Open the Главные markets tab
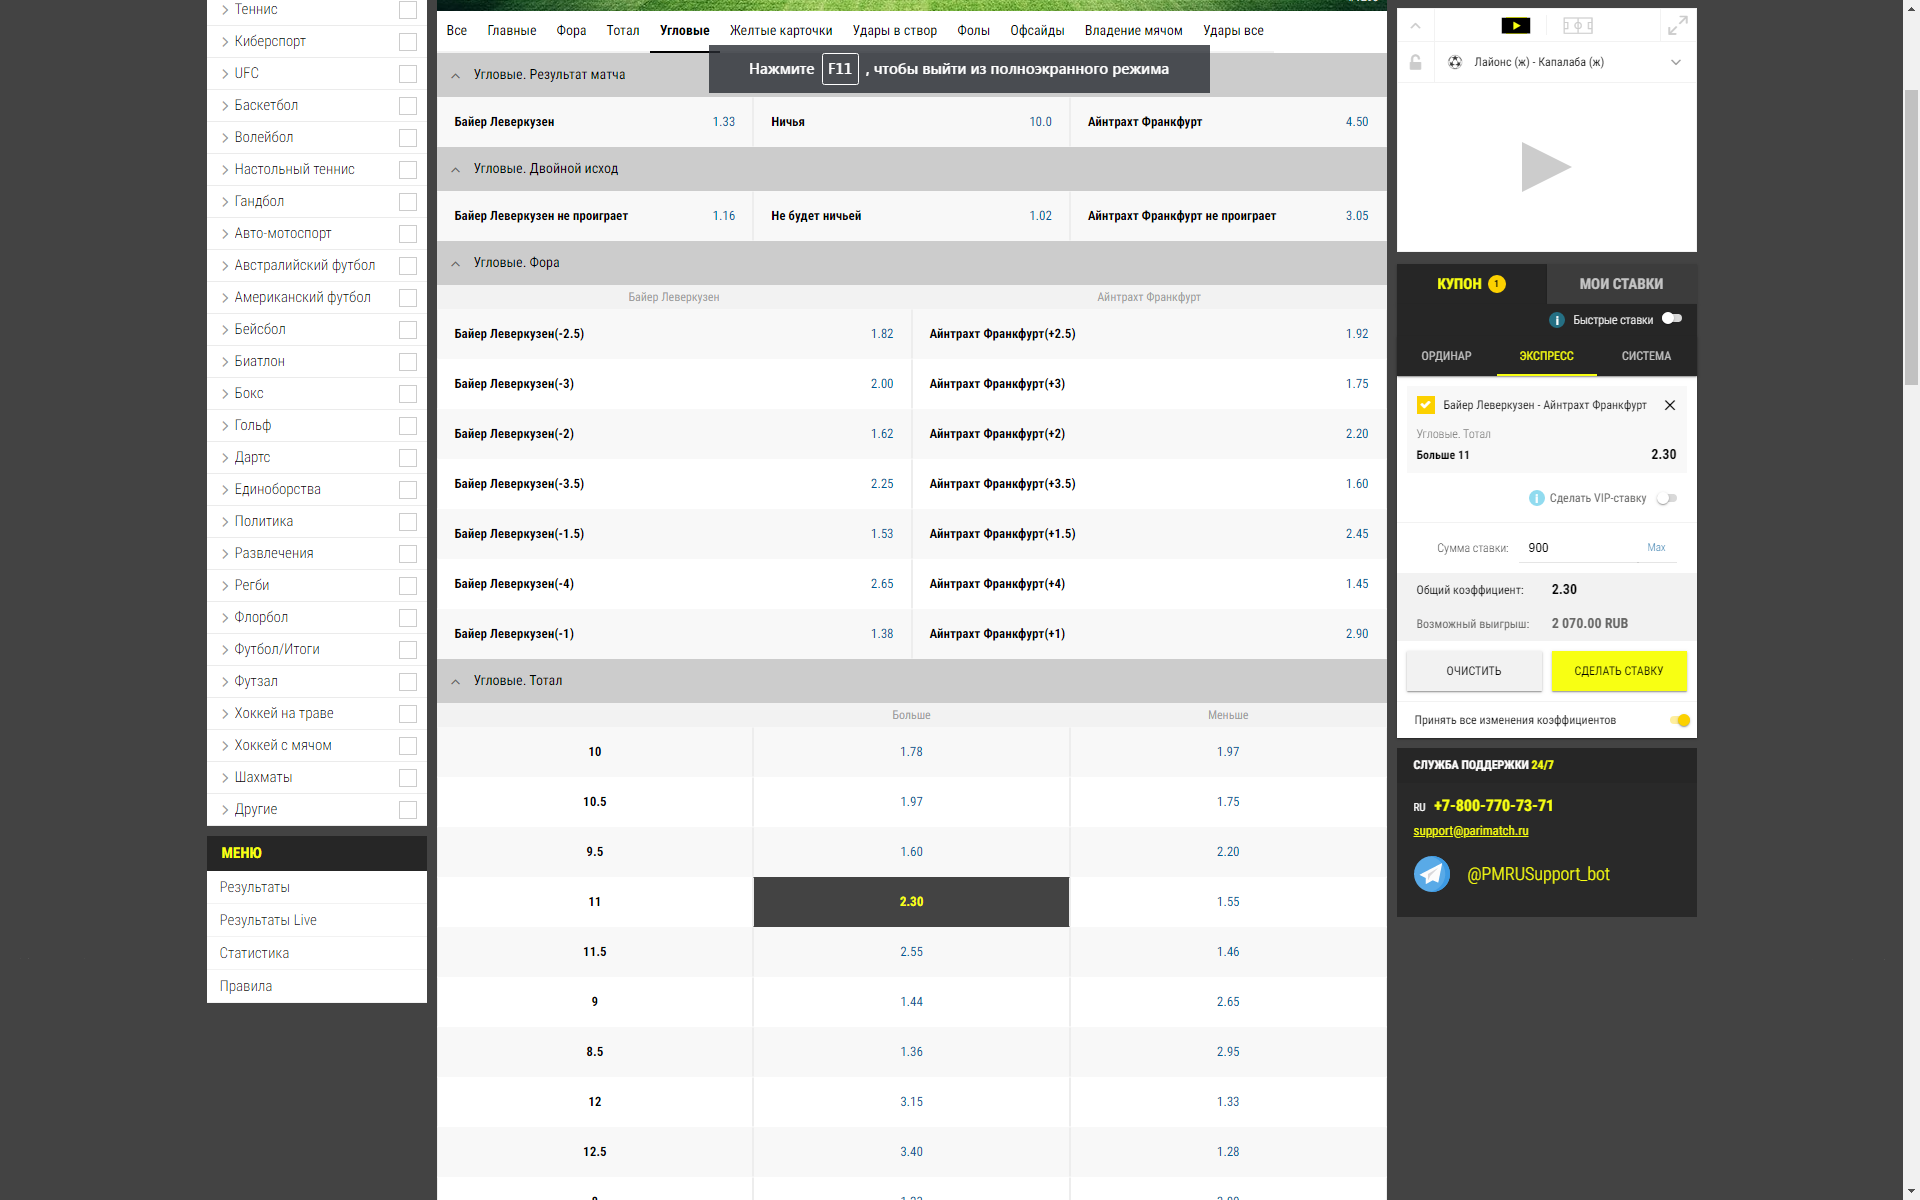 (512, 31)
